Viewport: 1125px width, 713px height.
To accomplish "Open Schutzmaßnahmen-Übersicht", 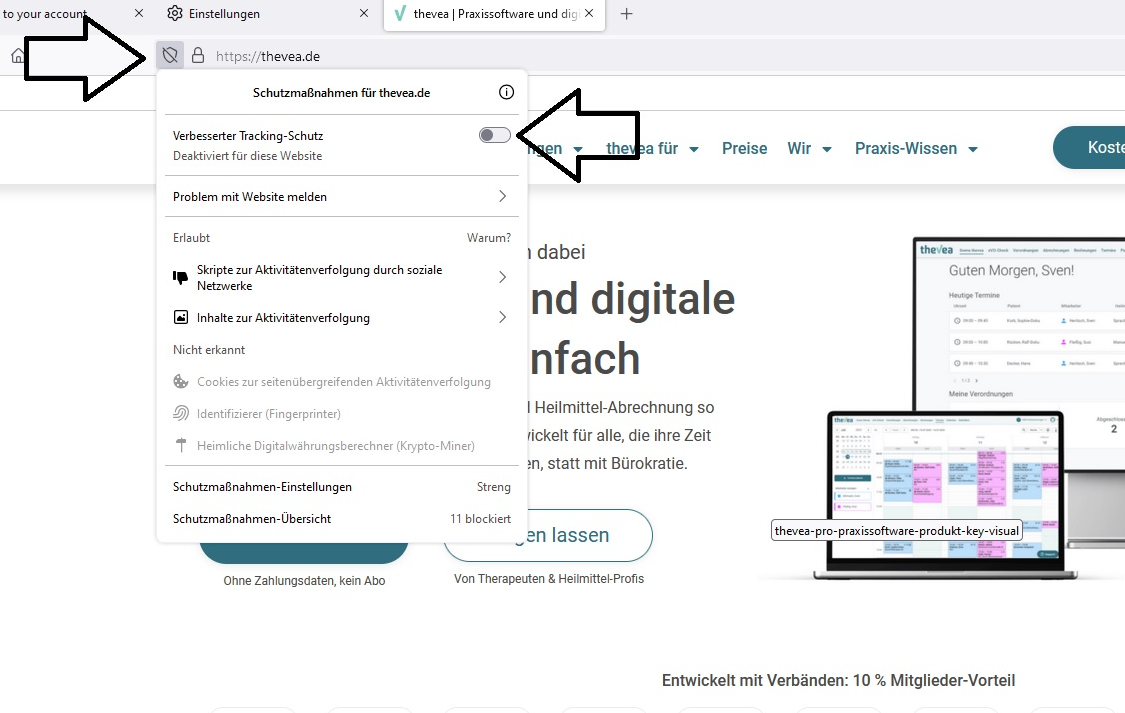I will click(342, 519).
